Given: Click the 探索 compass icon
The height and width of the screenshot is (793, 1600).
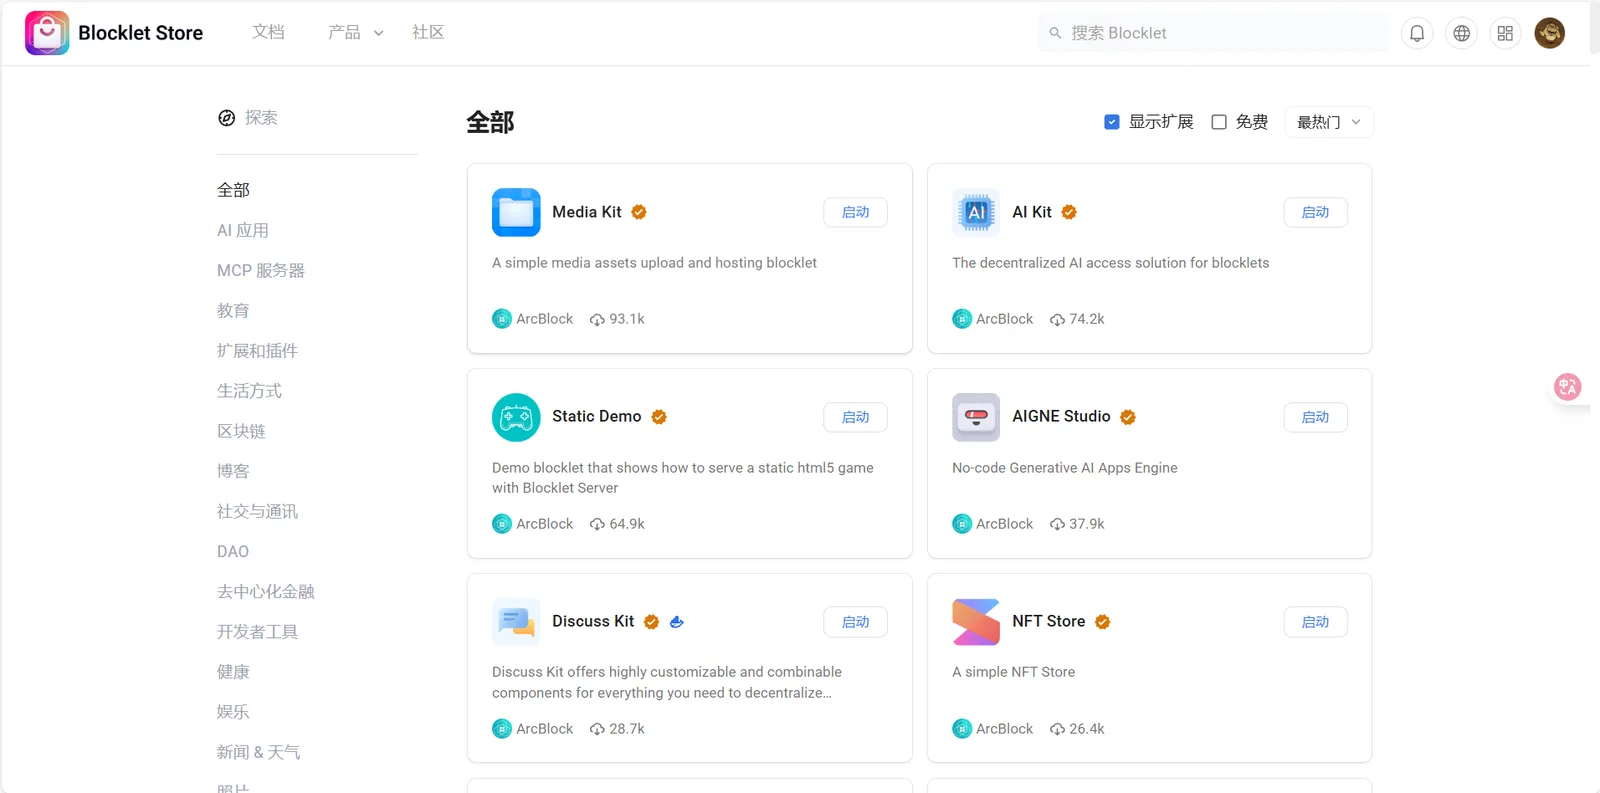Looking at the screenshot, I should [227, 118].
